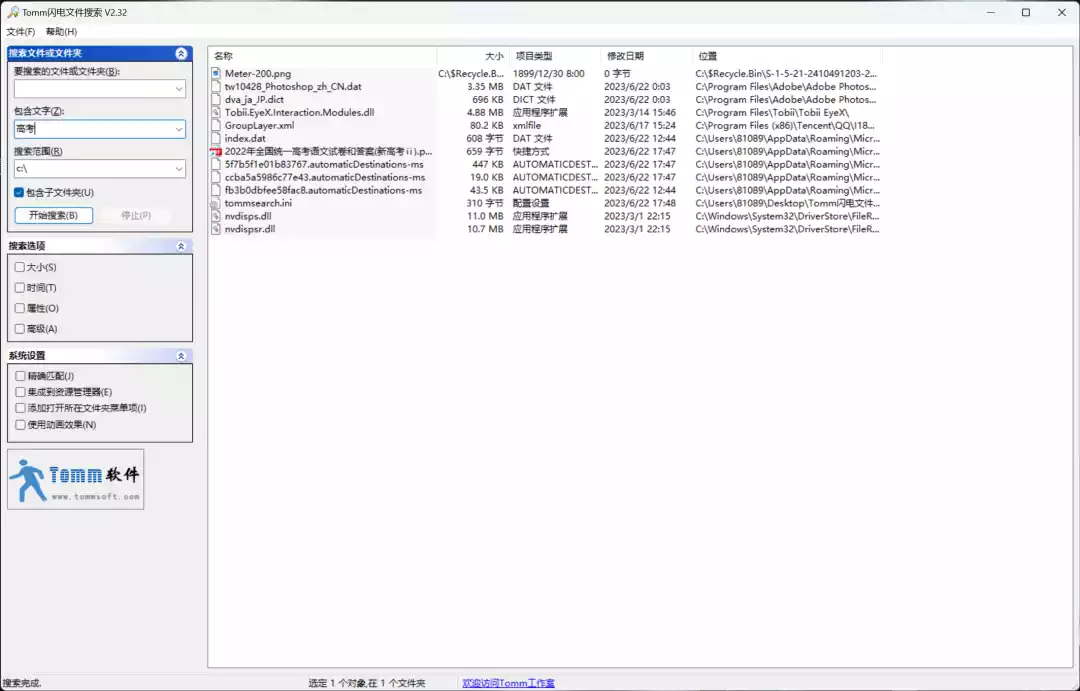This screenshot has height=691, width=1080.
Task: Click the 43.5 KB size cell
Action: click(x=487, y=190)
